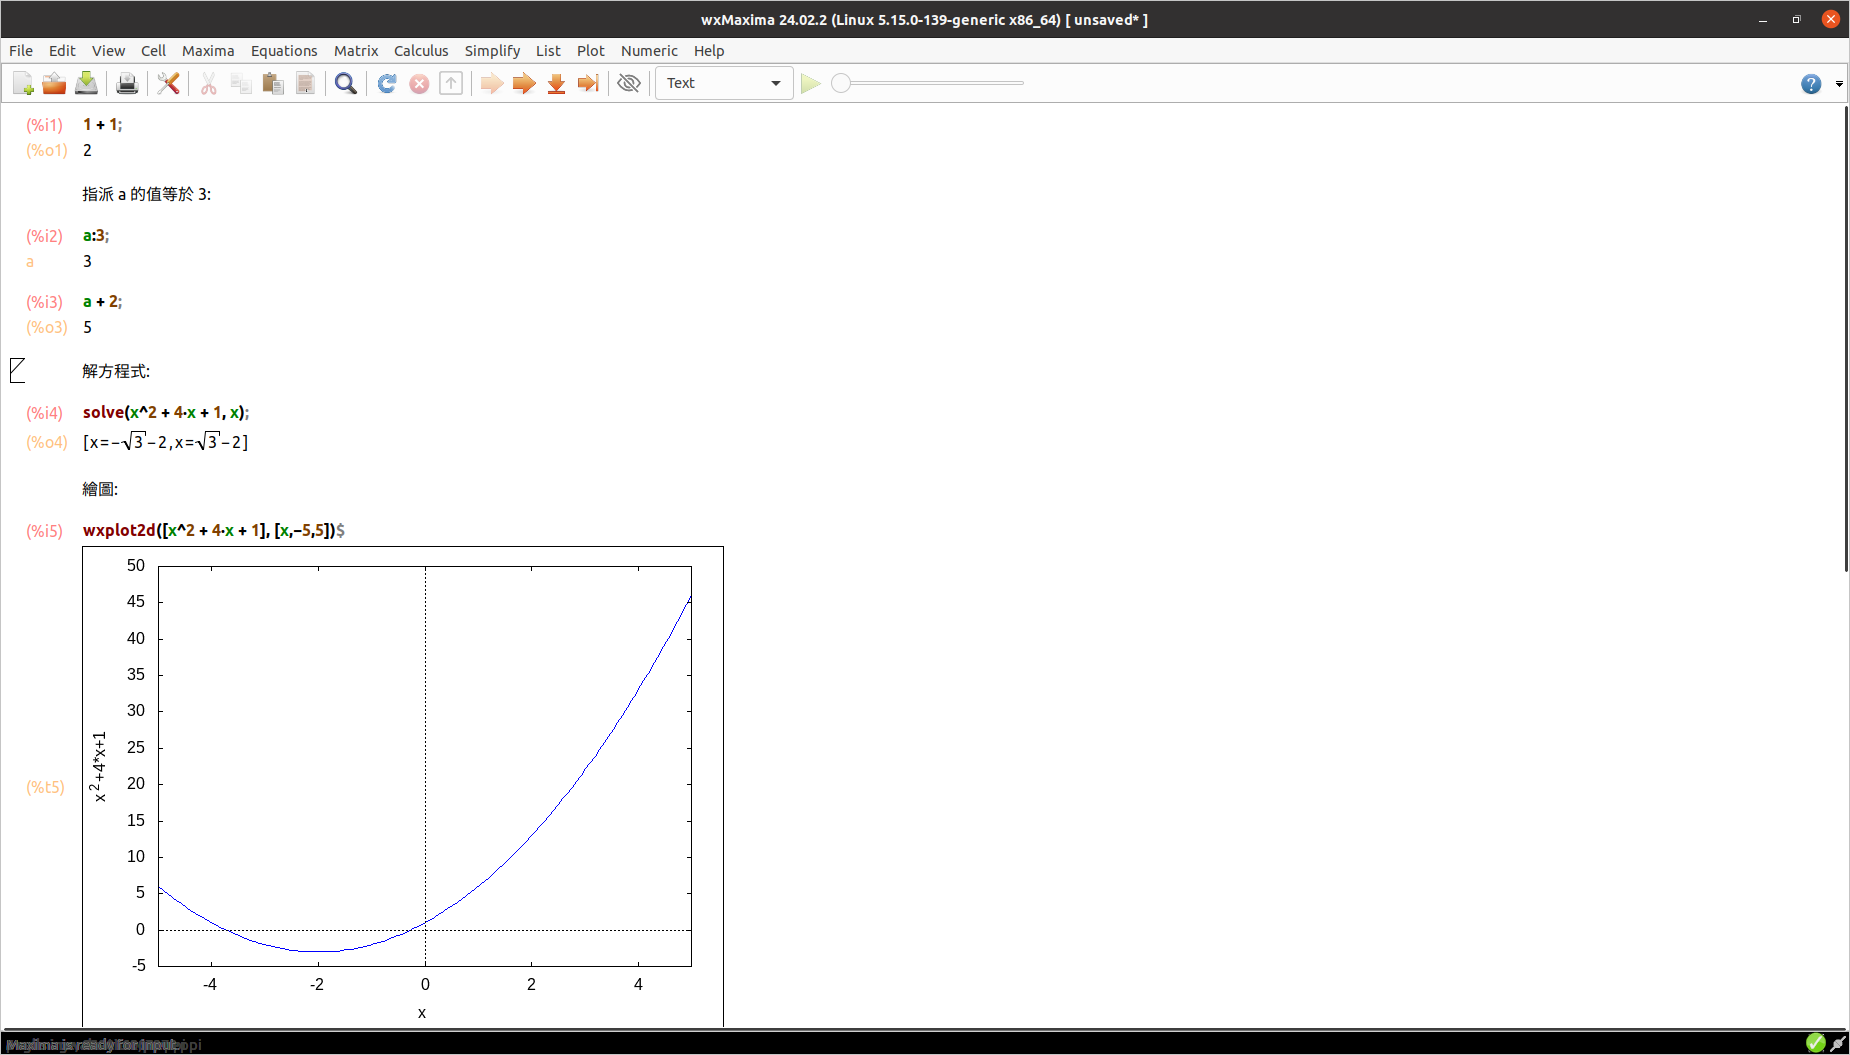Open the Help question mark button
Viewport: 1850px width, 1055px height.
coord(1812,84)
